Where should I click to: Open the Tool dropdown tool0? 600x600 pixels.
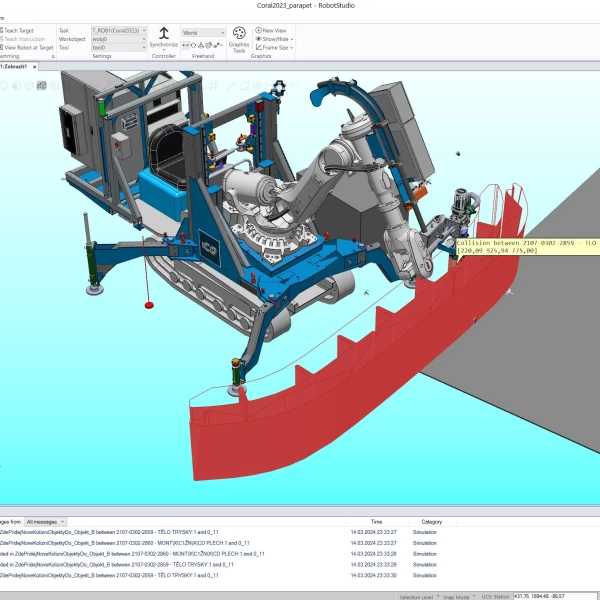(119, 47)
